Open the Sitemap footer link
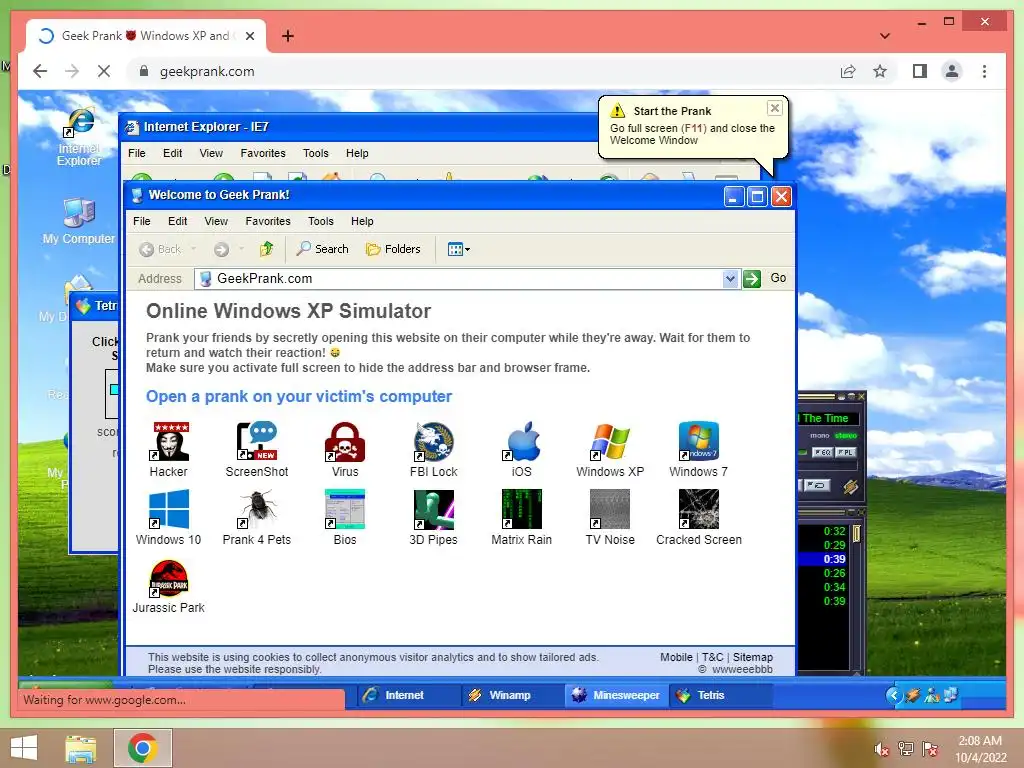The image size is (1024, 768). [x=752, y=658]
